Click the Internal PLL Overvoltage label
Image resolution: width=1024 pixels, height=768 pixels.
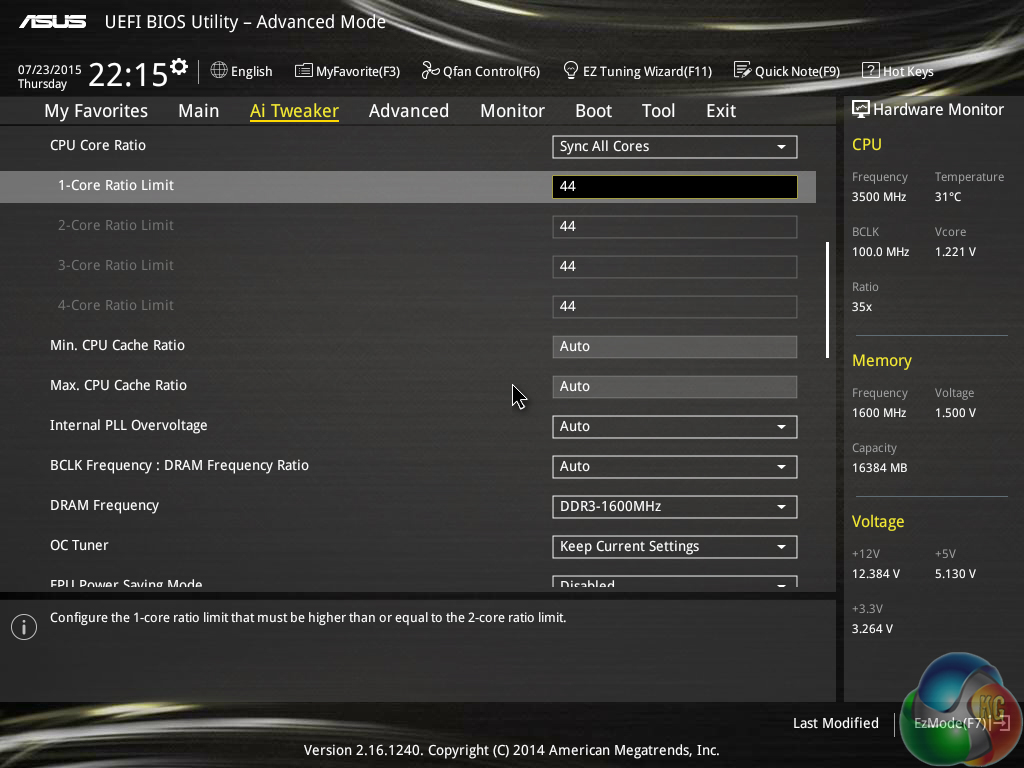point(129,425)
